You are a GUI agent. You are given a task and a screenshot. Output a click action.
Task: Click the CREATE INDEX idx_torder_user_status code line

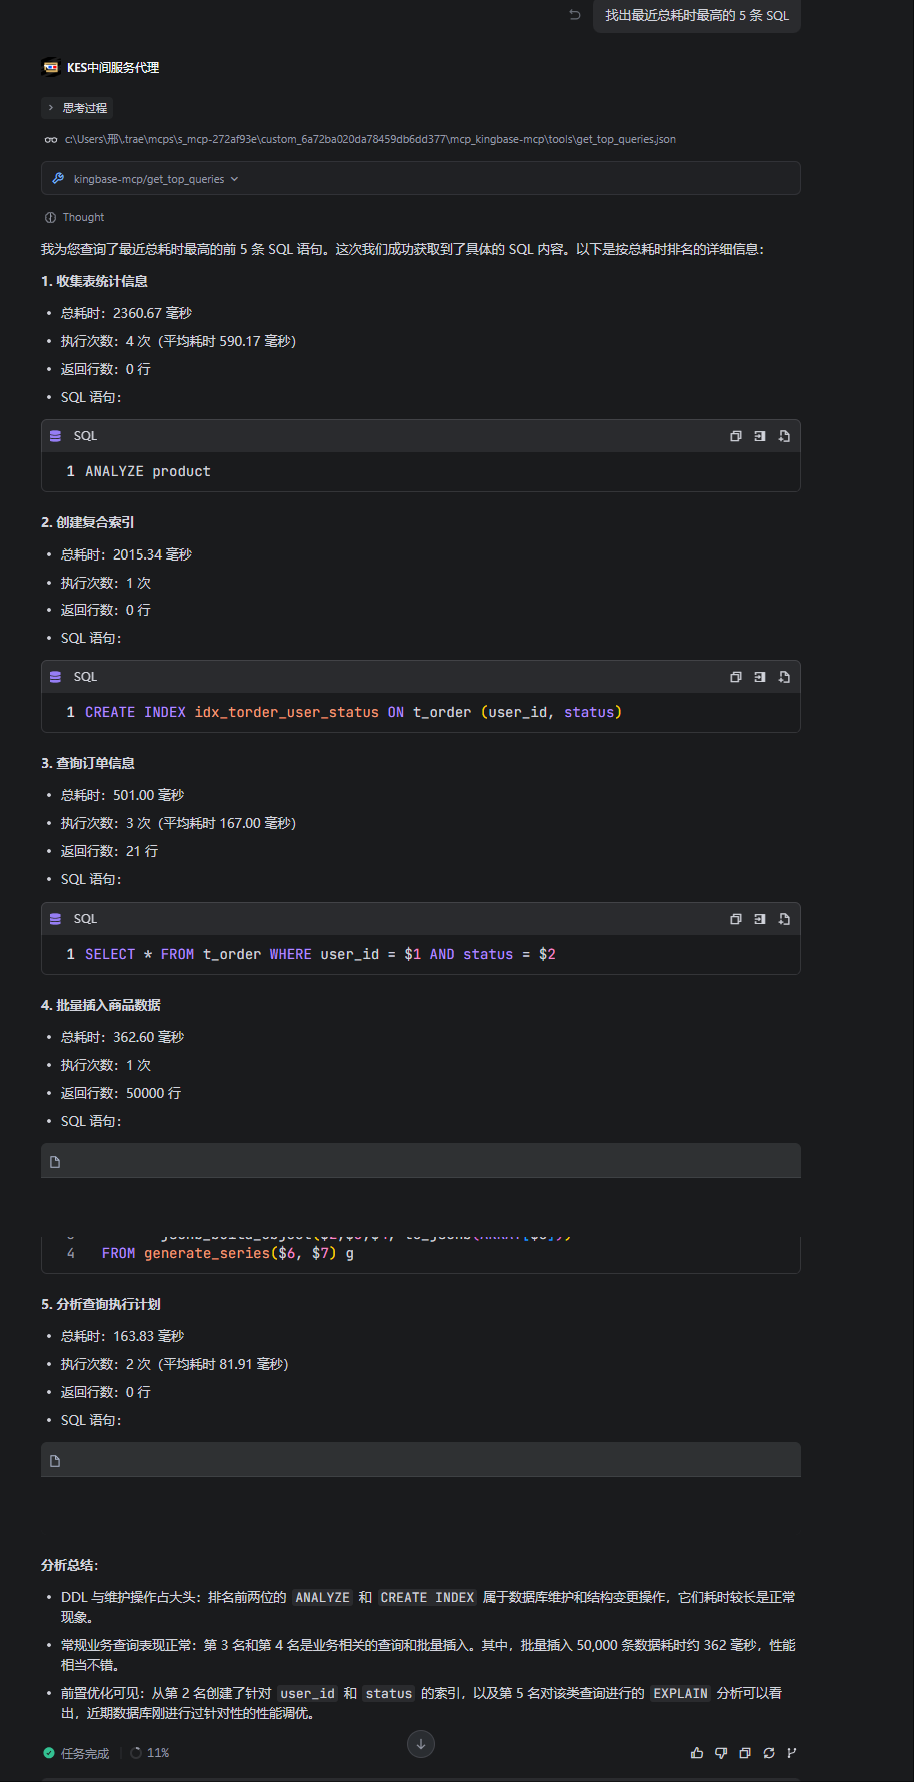point(353,712)
